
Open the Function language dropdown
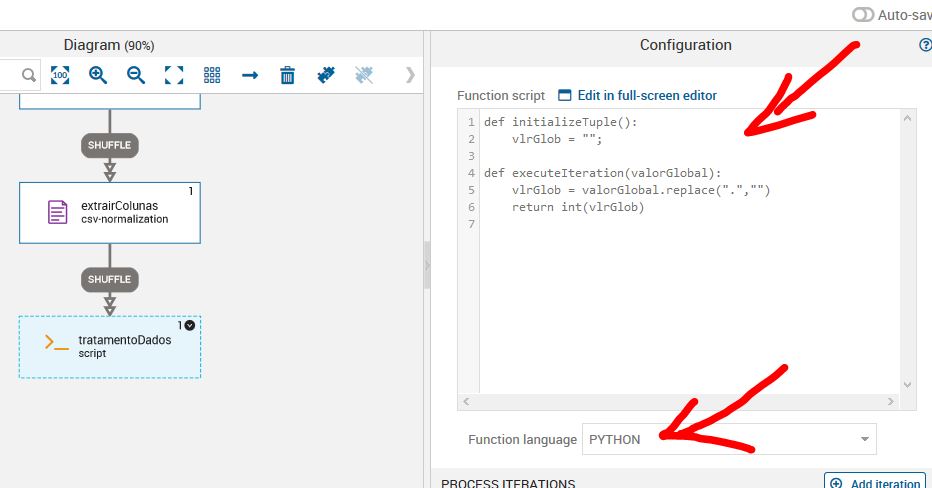click(x=729, y=439)
